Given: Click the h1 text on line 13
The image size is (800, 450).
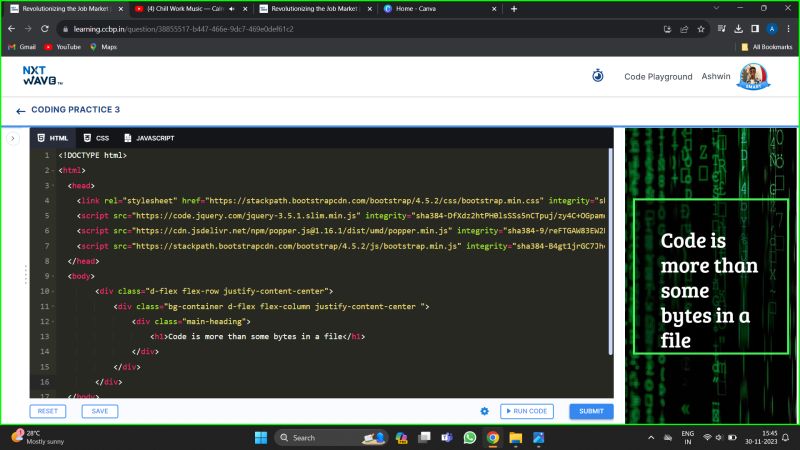Looking at the screenshot, I should [255, 337].
